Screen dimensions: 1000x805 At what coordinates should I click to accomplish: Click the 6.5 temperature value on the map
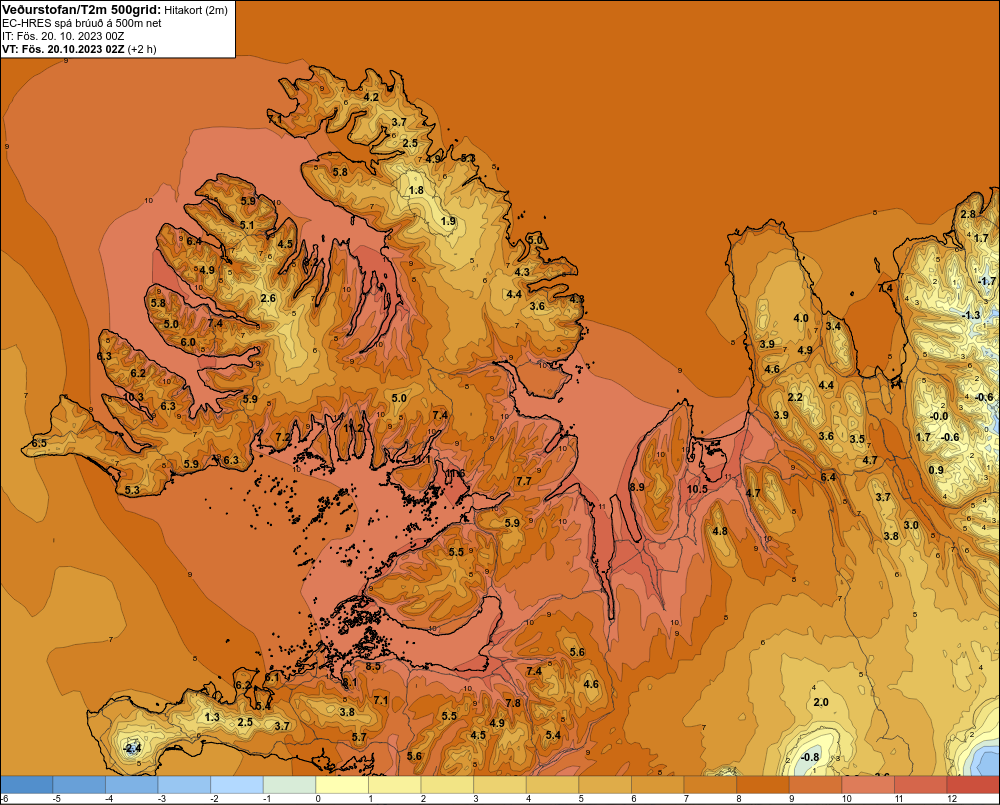pos(39,443)
